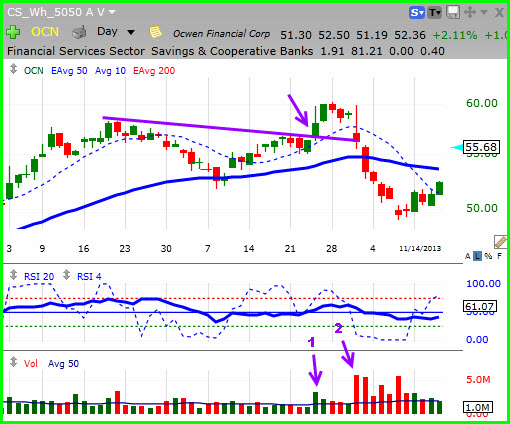The image size is (510, 424).
Task: Open the T template dropdown icon
Action: [434, 13]
